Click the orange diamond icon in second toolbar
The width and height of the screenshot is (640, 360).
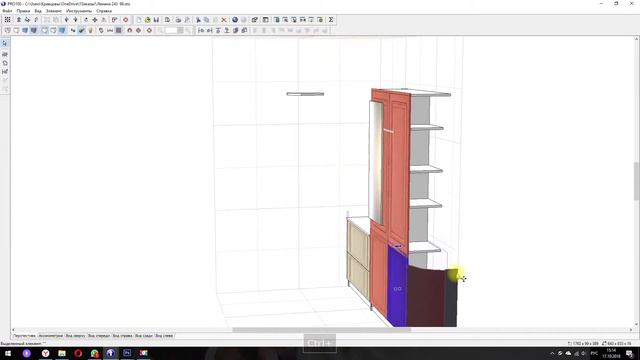(x=149, y=30)
